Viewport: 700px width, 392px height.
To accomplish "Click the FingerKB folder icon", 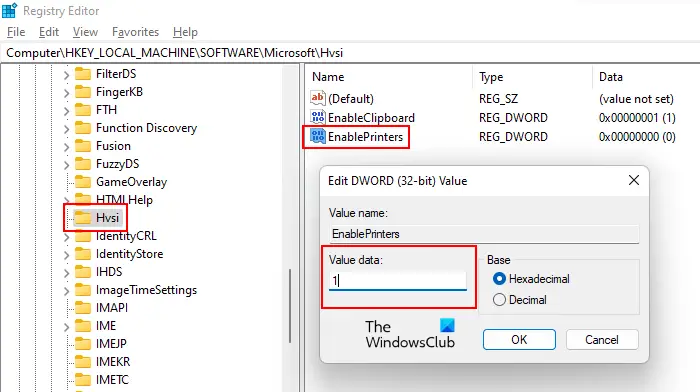I will 83,92.
